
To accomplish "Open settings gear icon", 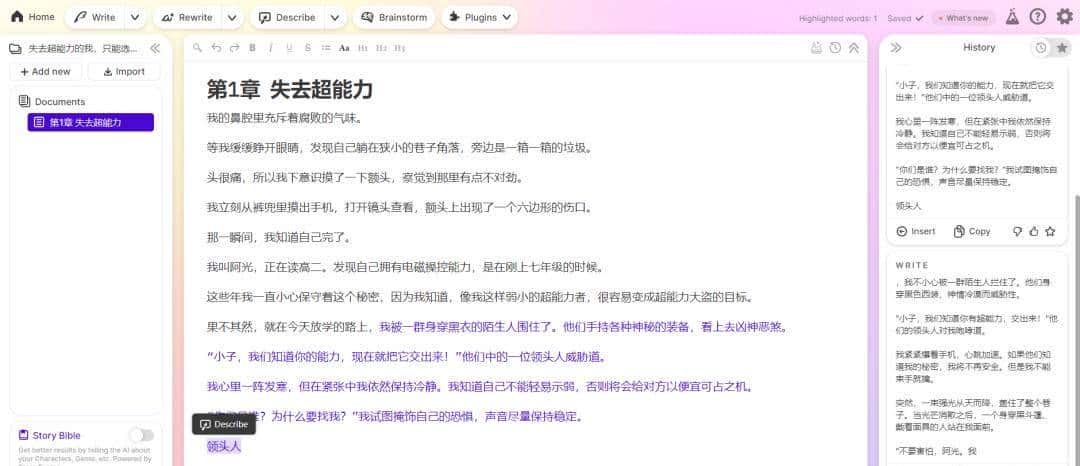I will 1064,17.
